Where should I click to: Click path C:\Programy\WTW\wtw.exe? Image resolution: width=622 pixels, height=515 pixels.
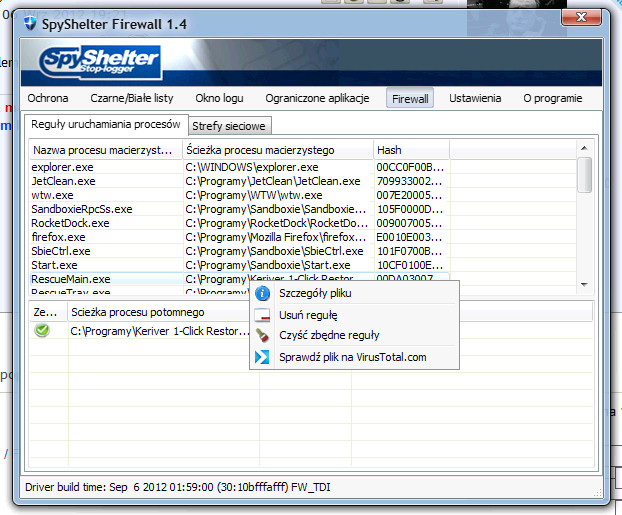click(253, 195)
